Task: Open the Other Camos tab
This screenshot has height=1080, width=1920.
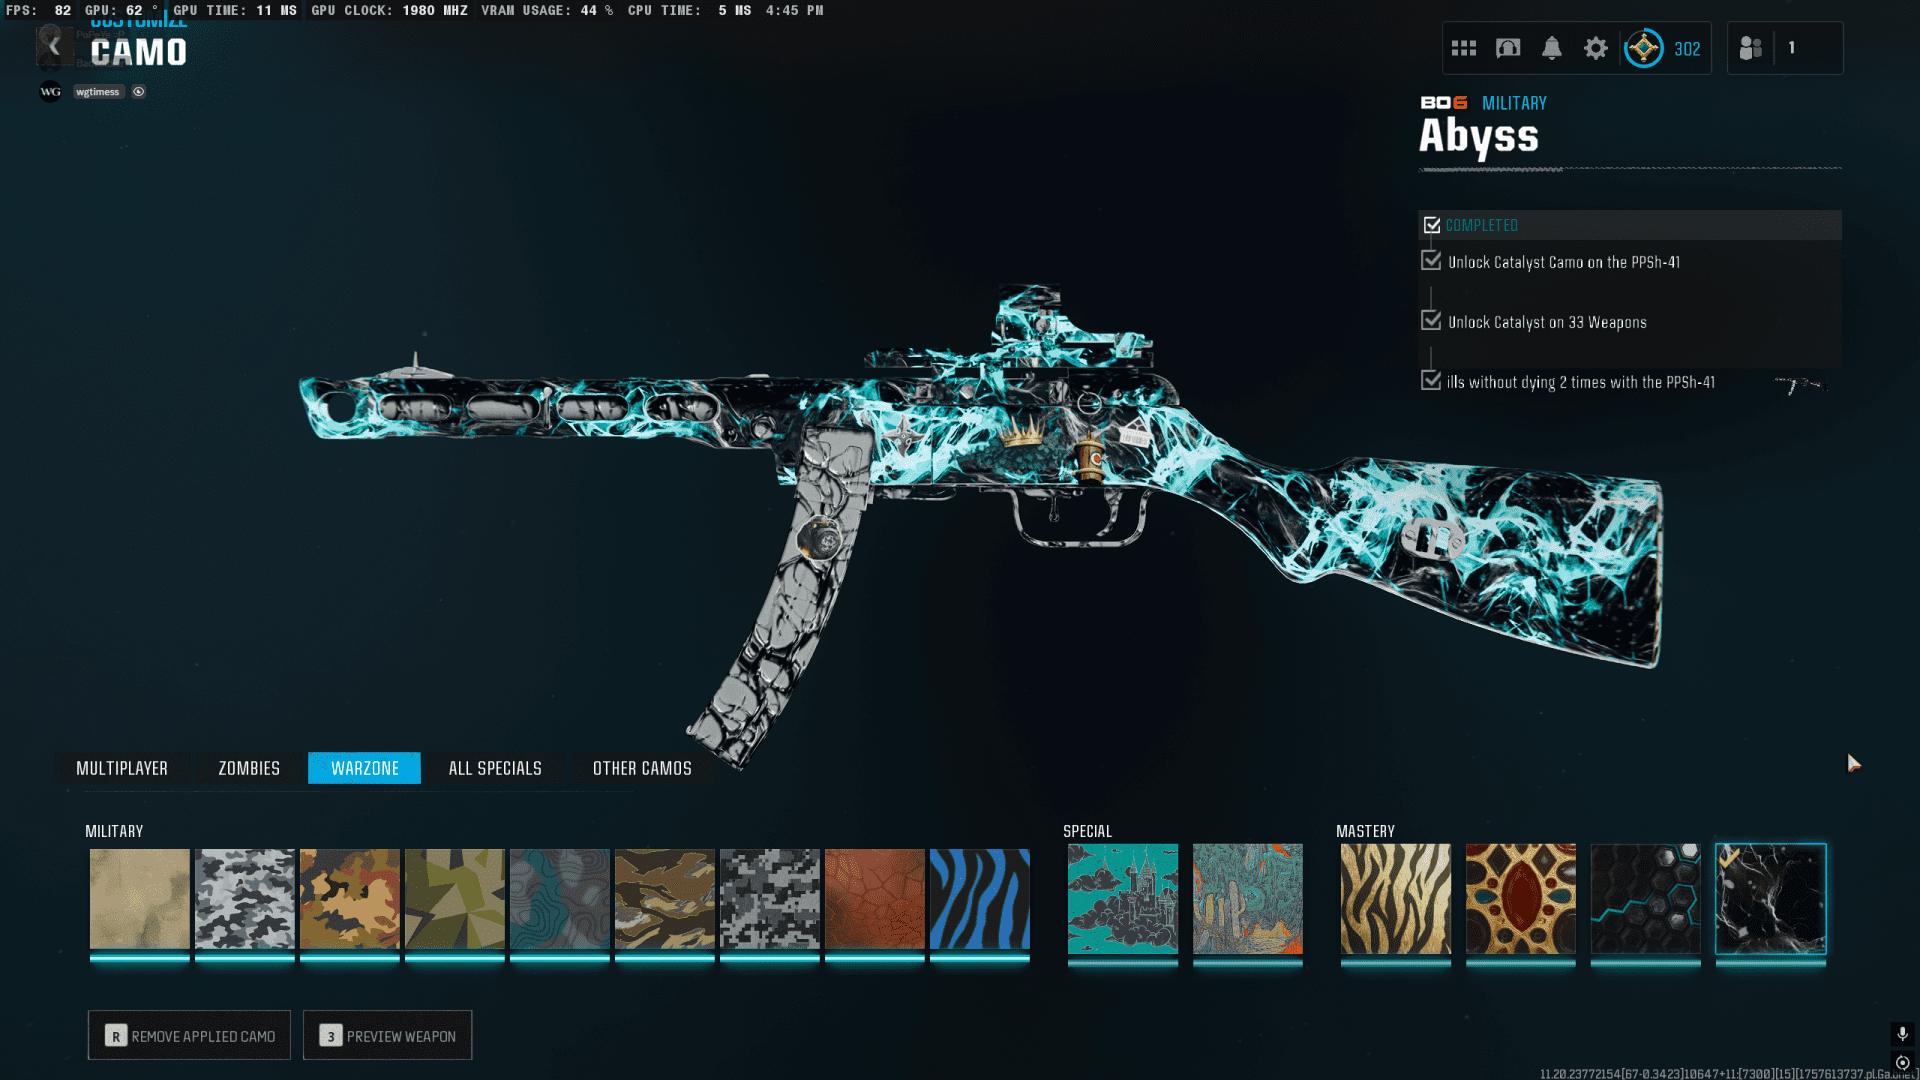Action: [x=642, y=768]
